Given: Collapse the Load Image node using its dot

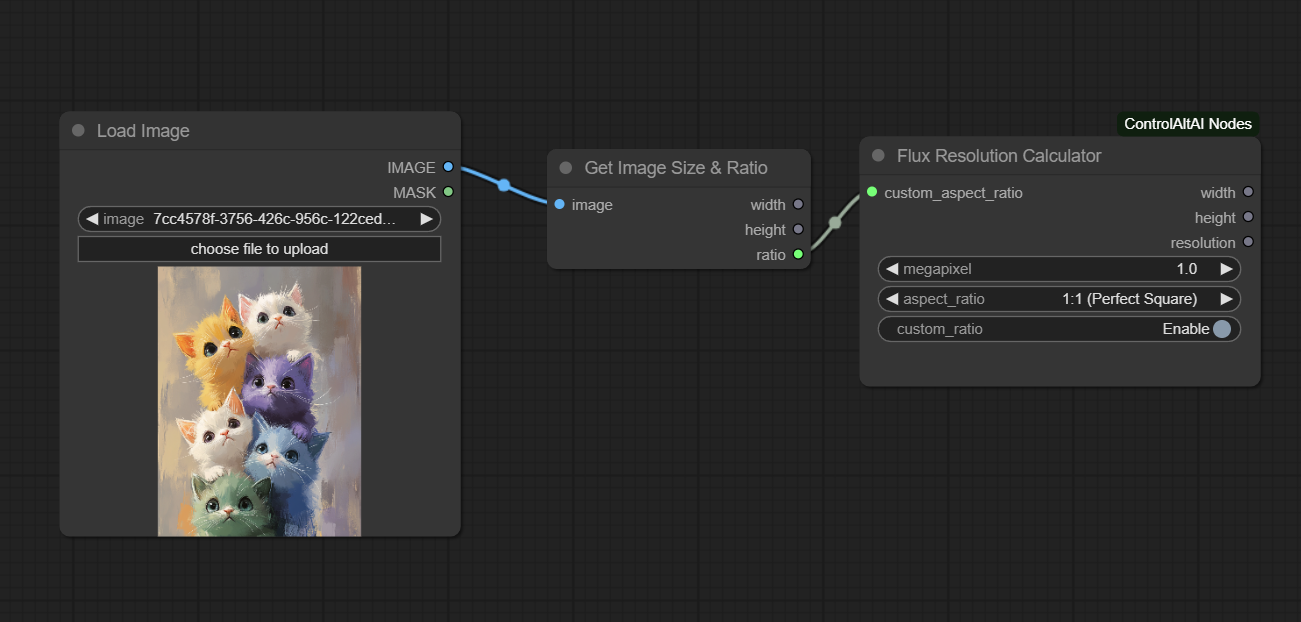Looking at the screenshot, I should (x=79, y=131).
